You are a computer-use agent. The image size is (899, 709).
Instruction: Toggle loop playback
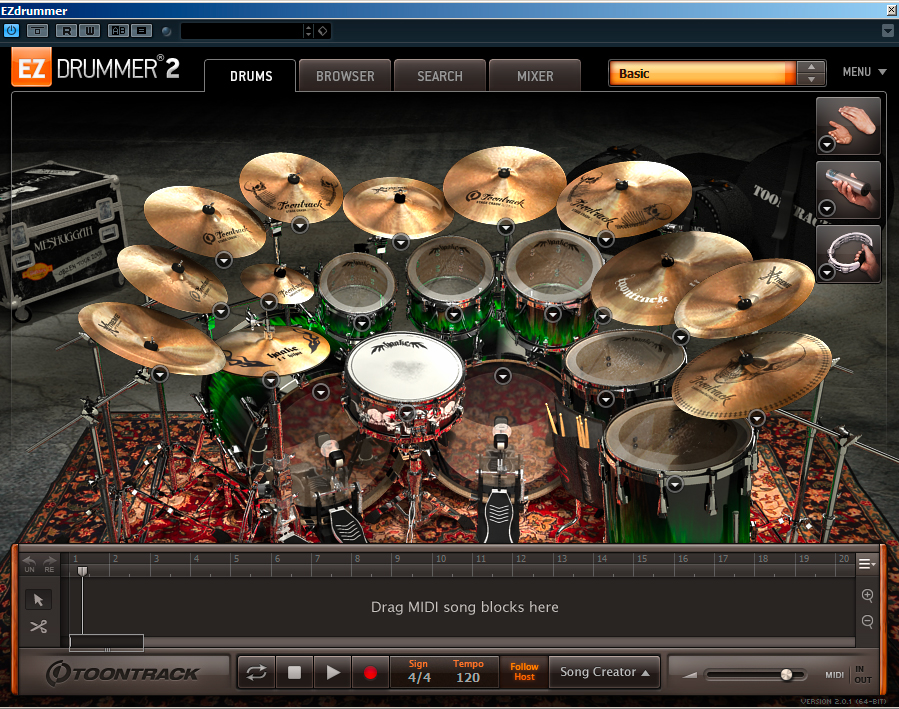coord(256,672)
